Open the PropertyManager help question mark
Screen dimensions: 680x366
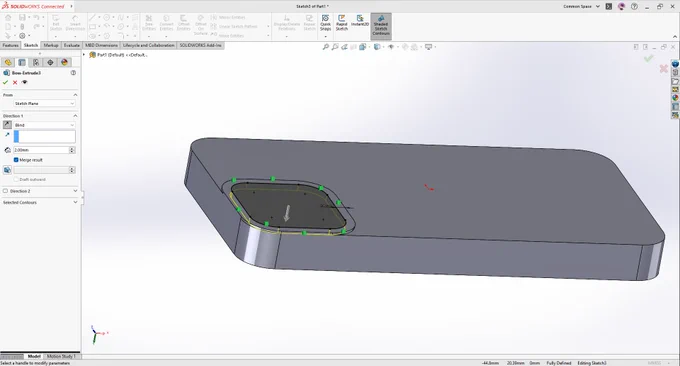[x=73, y=73]
